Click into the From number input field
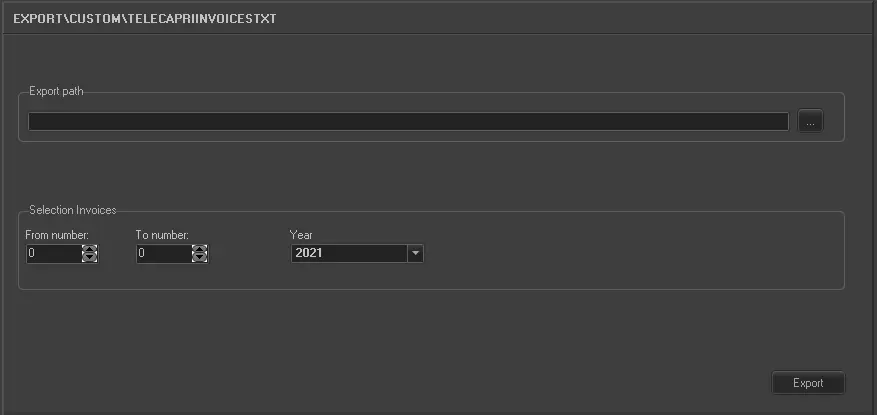Image resolution: width=877 pixels, height=415 pixels. coord(54,254)
